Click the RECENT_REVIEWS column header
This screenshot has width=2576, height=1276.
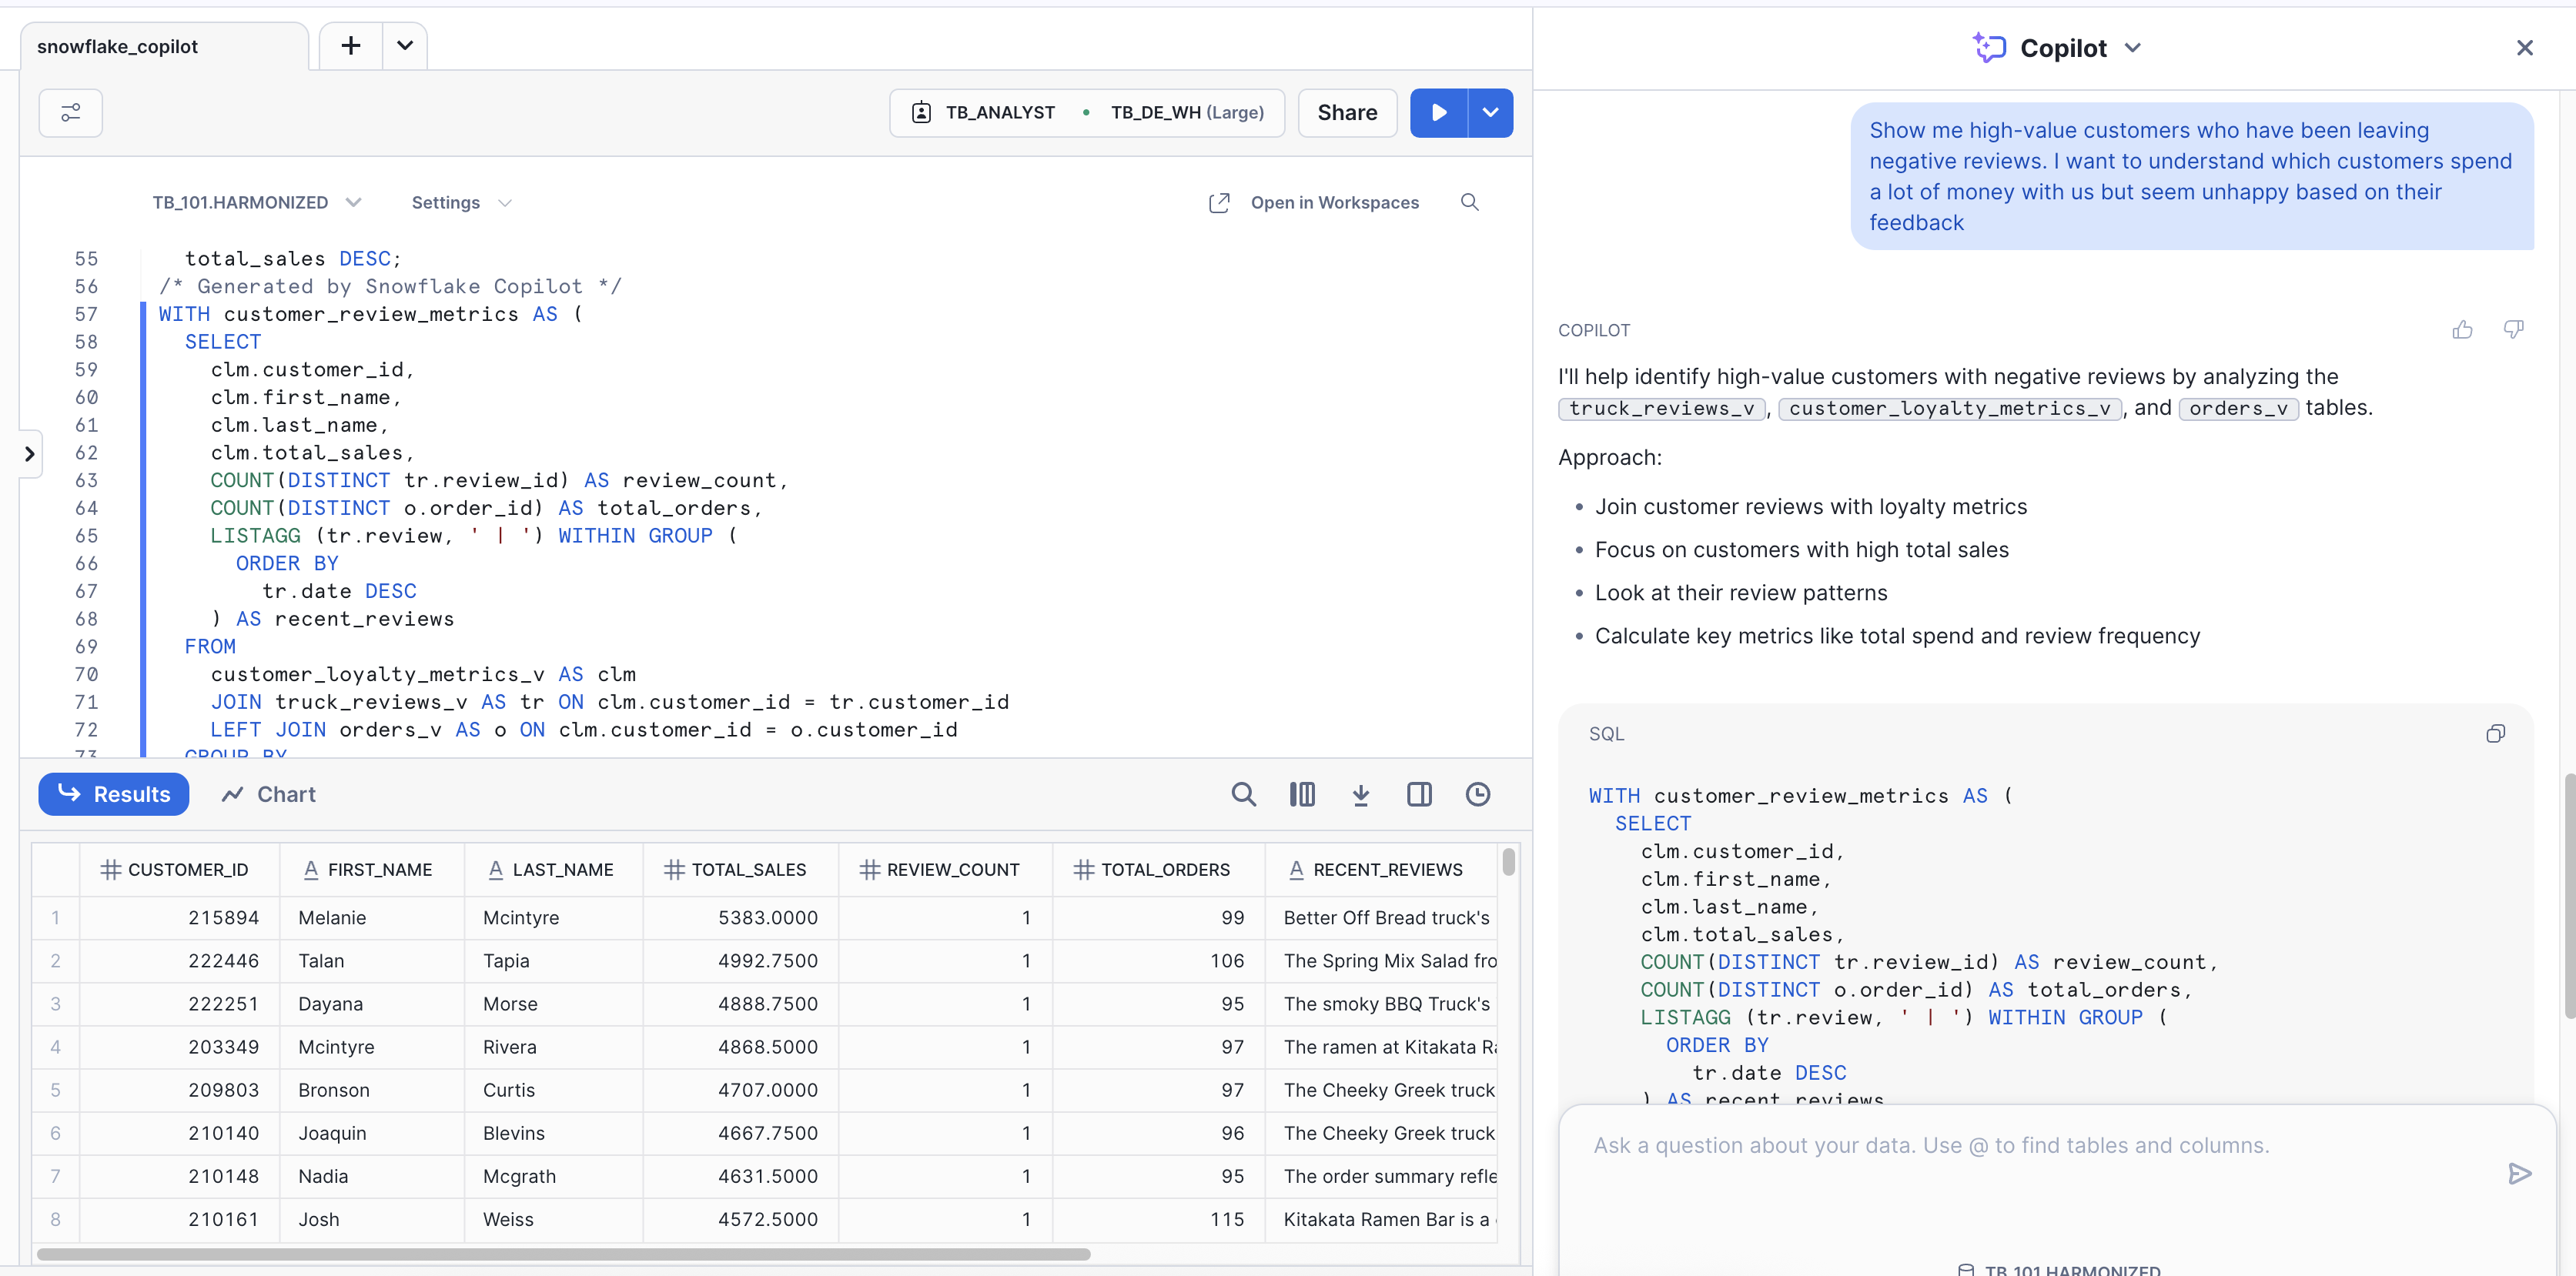click(1381, 870)
